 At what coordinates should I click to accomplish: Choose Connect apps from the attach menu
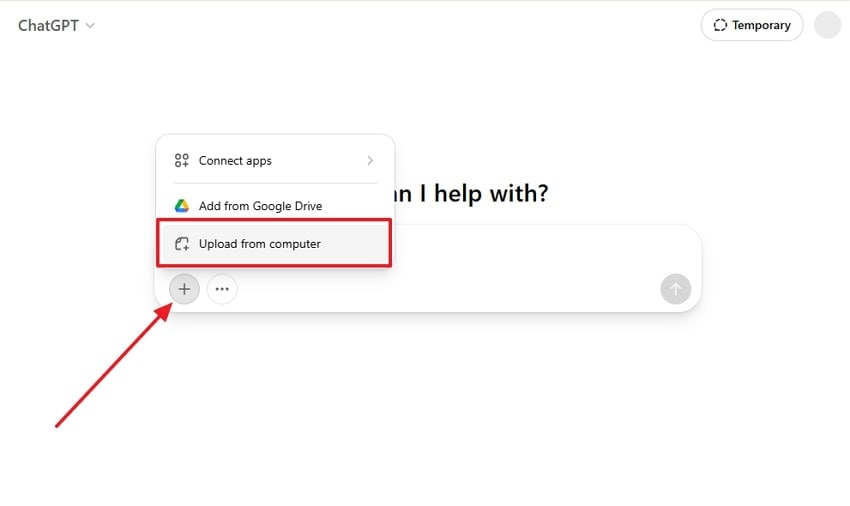235,160
